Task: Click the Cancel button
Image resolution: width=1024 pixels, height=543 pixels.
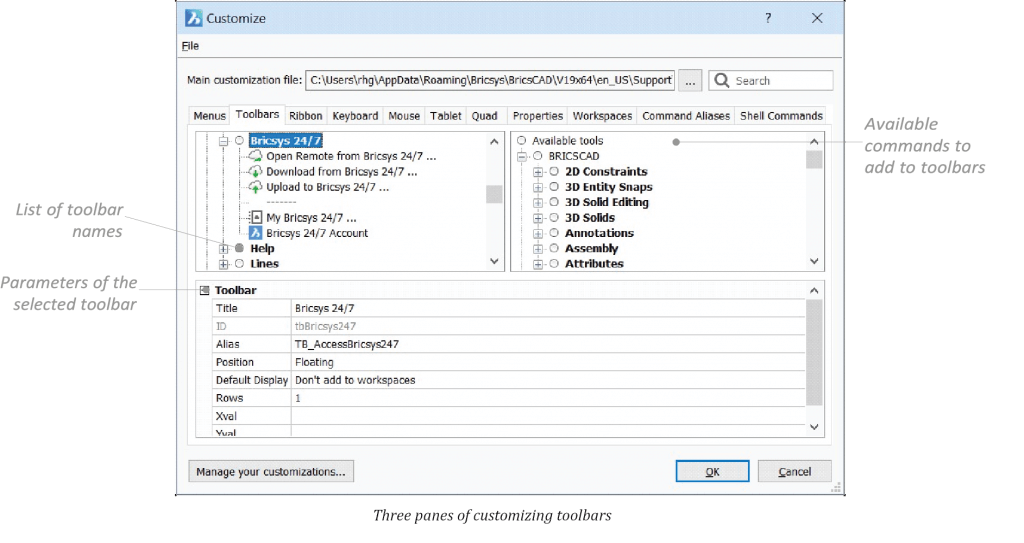Action: point(795,471)
